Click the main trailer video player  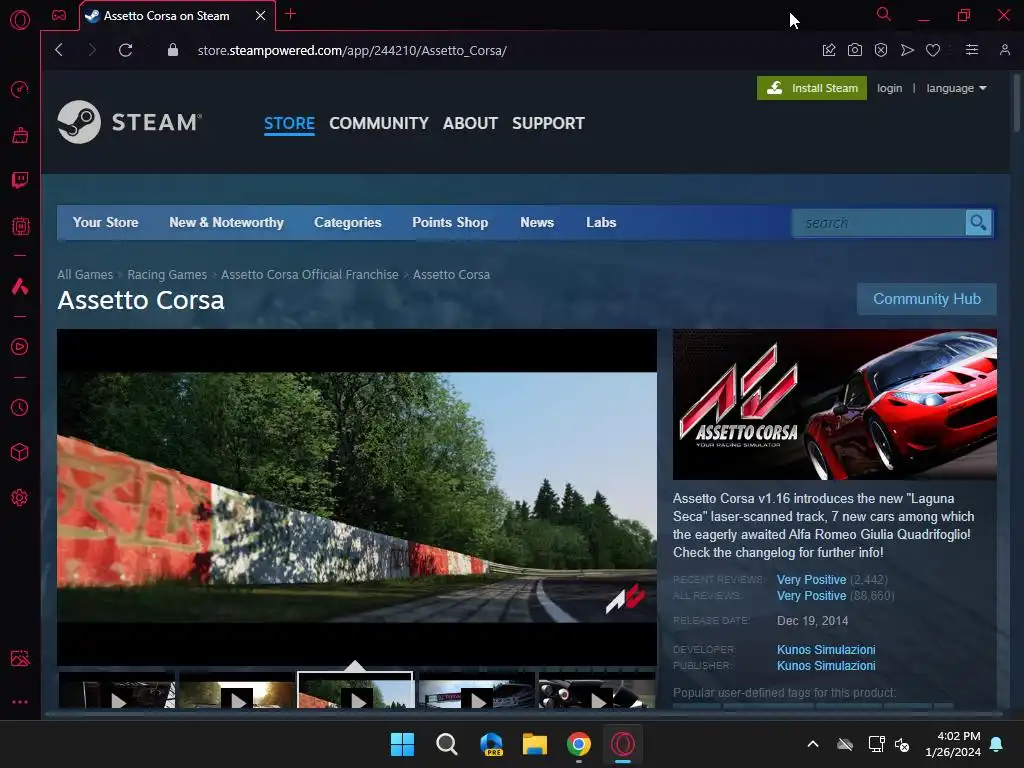point(357,497)
